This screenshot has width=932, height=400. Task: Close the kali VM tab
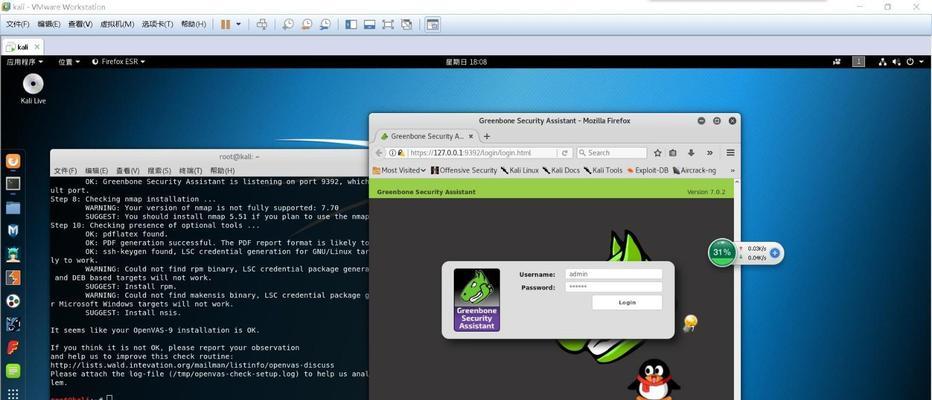tap(37, 47)
